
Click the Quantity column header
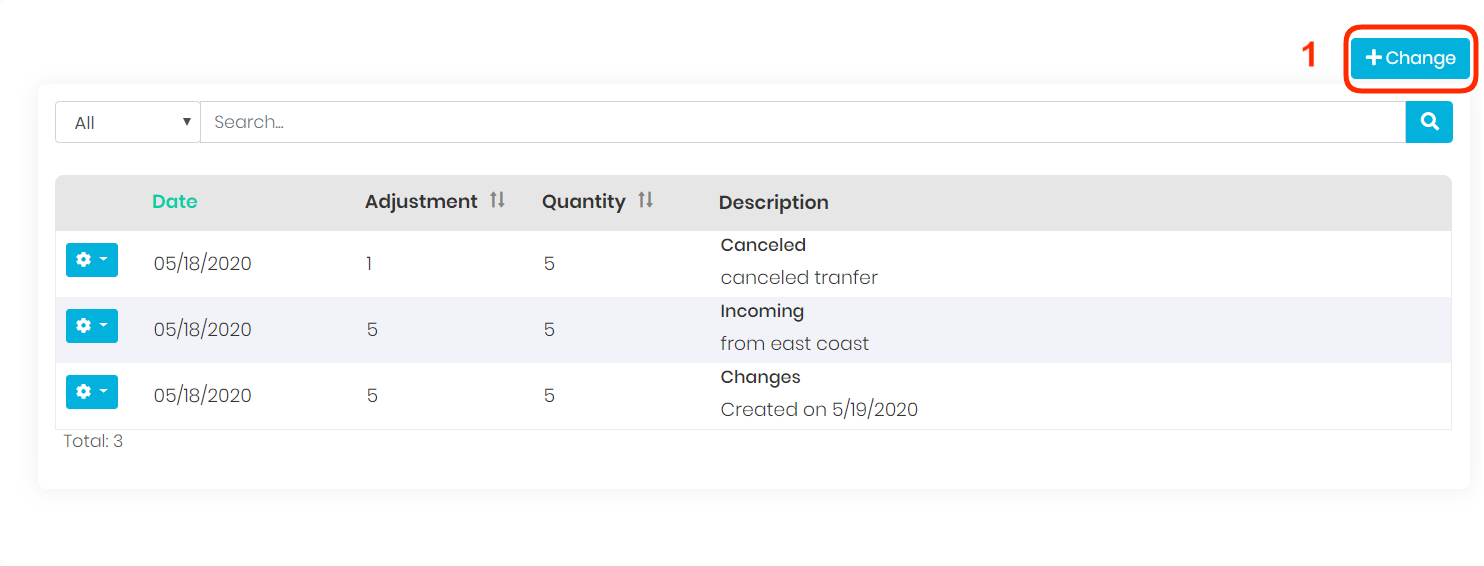583,202
